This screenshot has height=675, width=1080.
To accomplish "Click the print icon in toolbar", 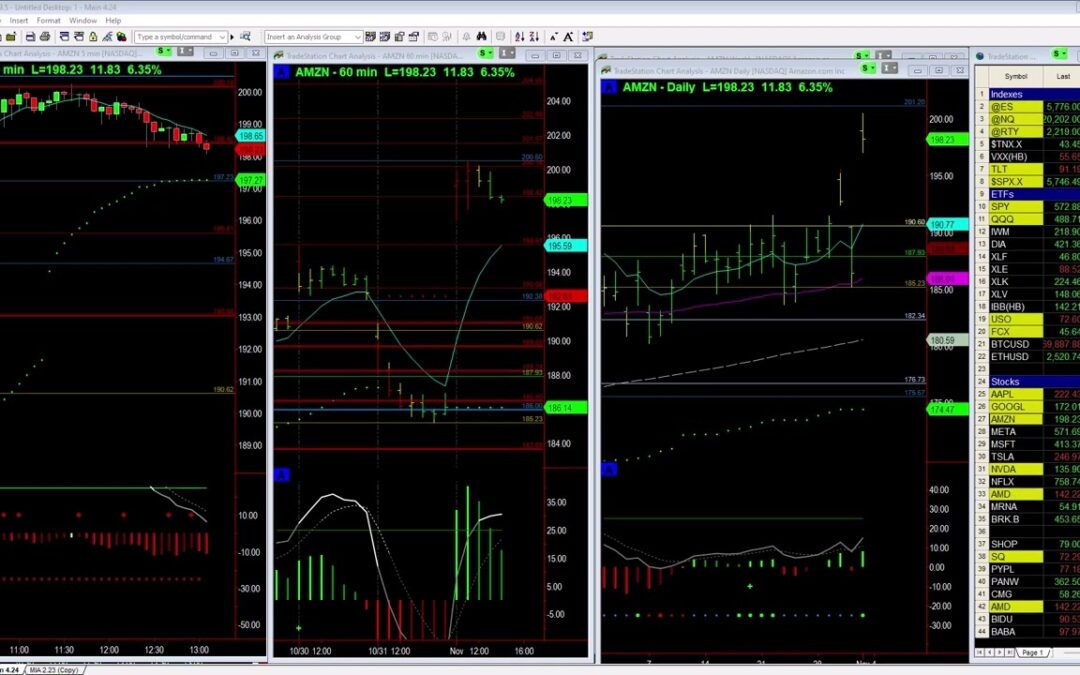I will pos(45,37).
